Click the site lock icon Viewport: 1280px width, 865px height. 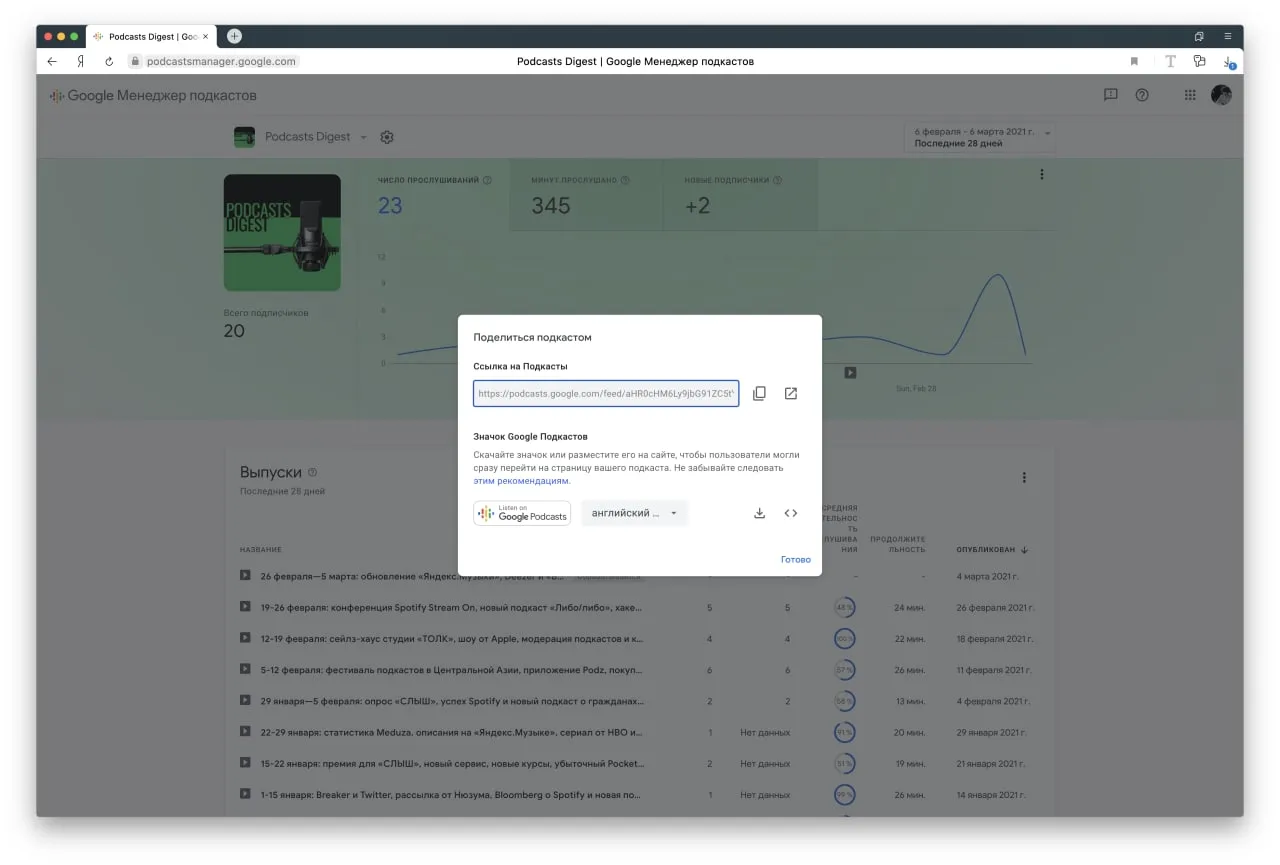click(x=136, y=61)
